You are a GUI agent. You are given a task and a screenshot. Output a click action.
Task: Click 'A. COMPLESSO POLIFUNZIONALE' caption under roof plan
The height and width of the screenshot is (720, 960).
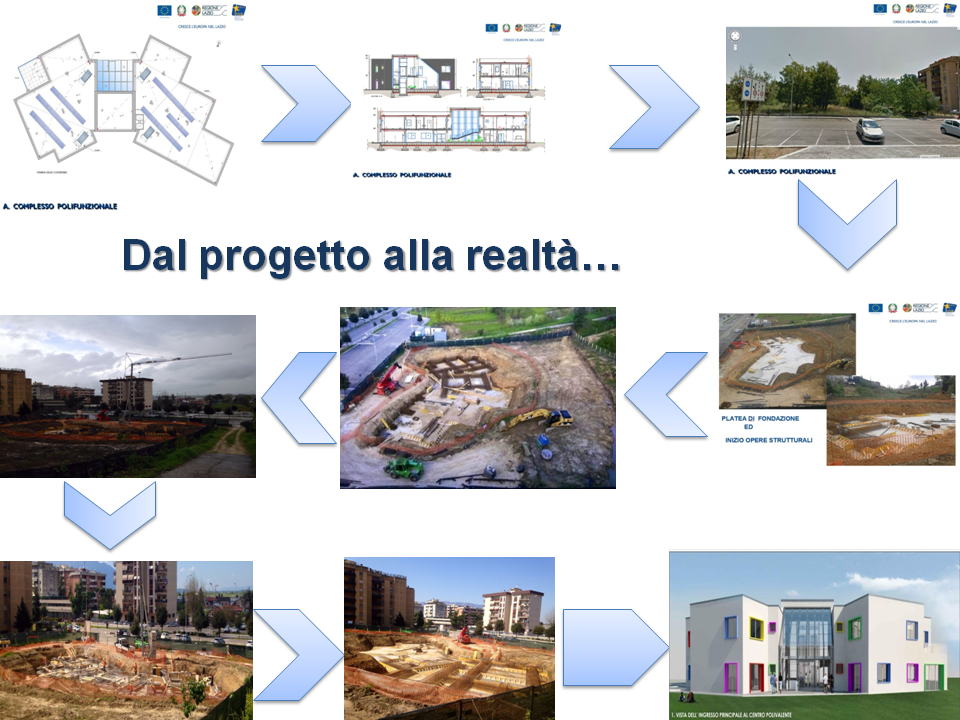(x=60, y=206)
